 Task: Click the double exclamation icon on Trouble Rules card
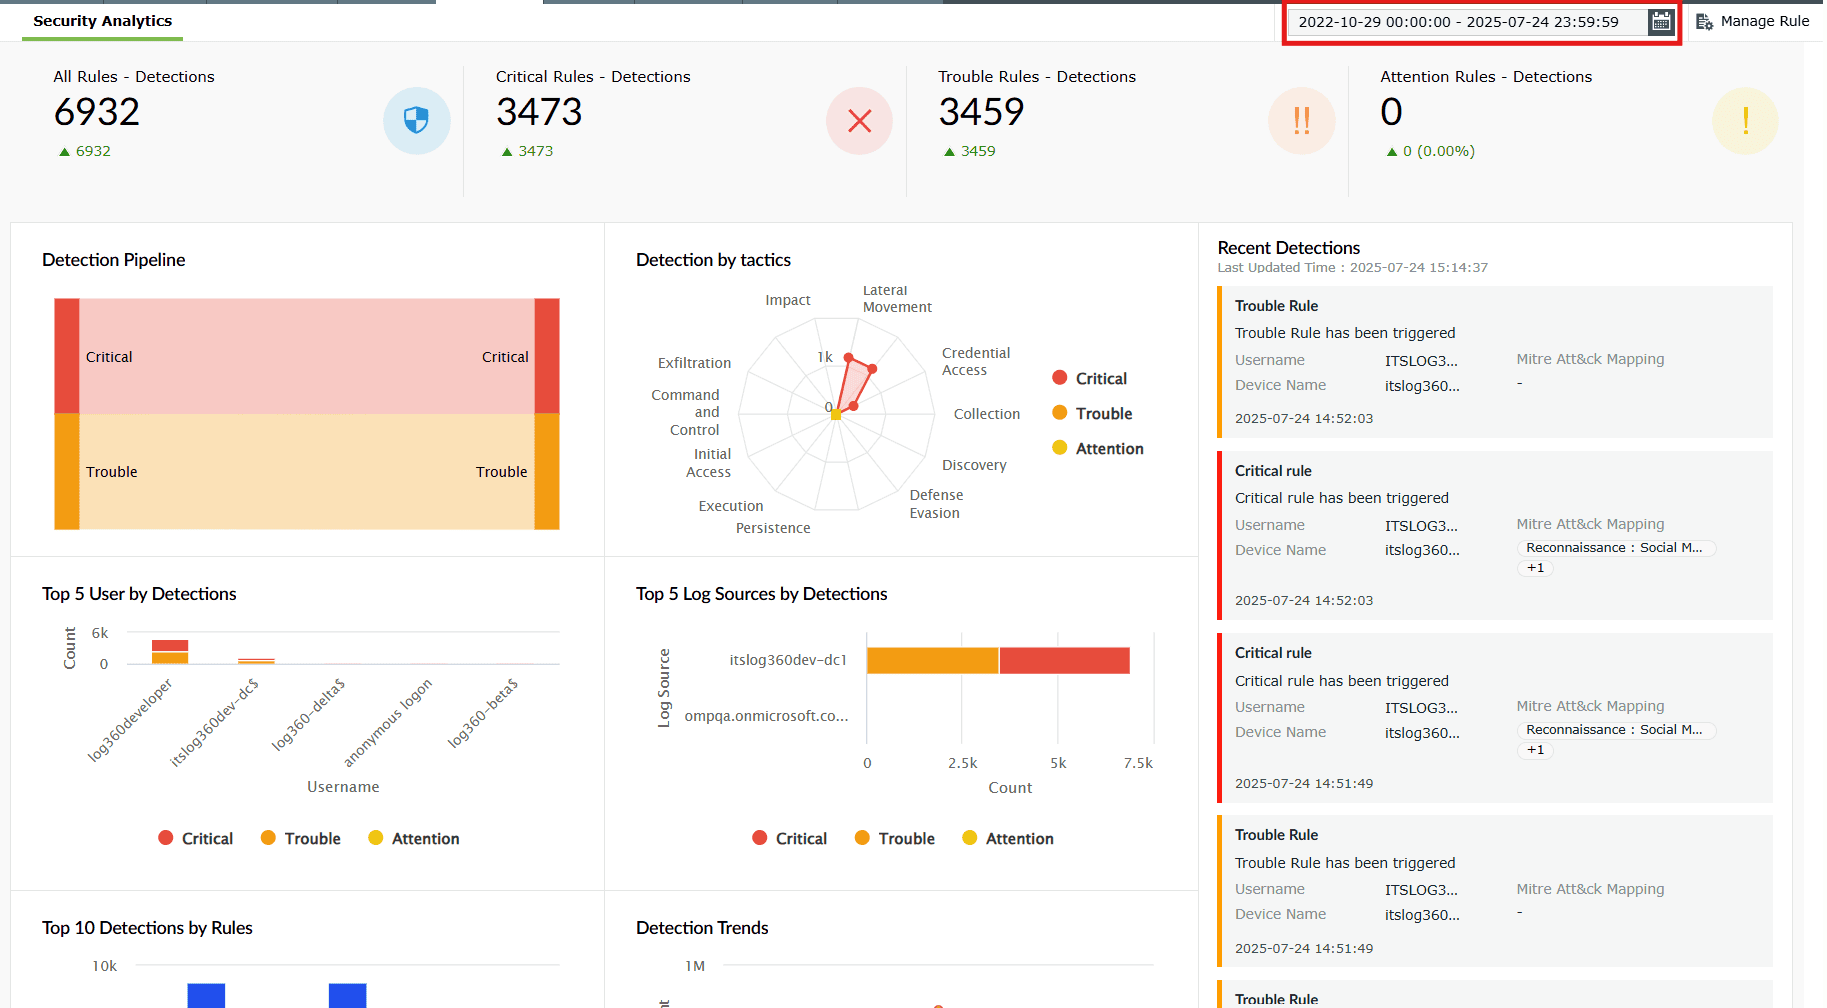coord(1301,121)
